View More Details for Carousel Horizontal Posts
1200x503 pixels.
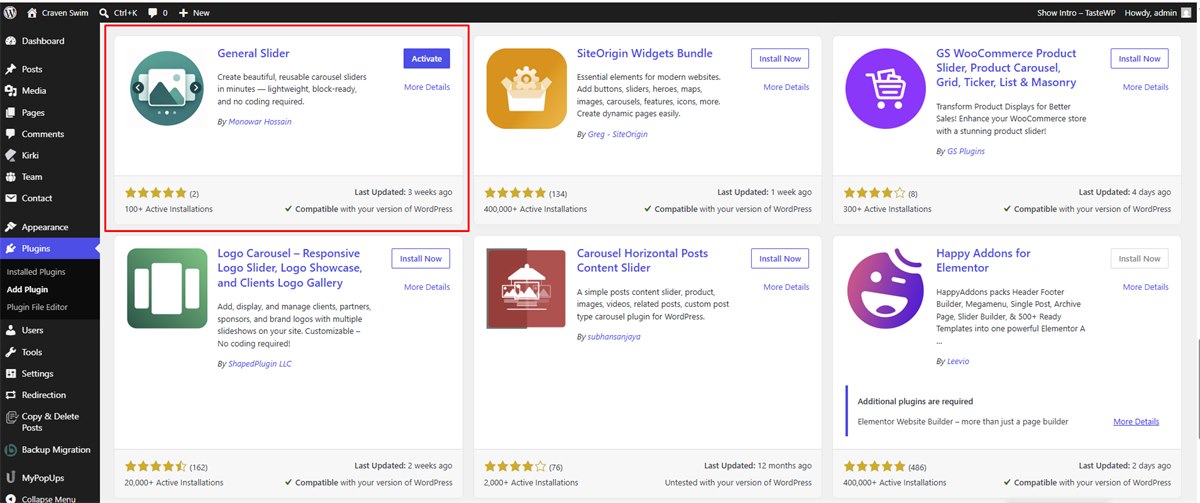pyautogui.click(x=786, y=287)
